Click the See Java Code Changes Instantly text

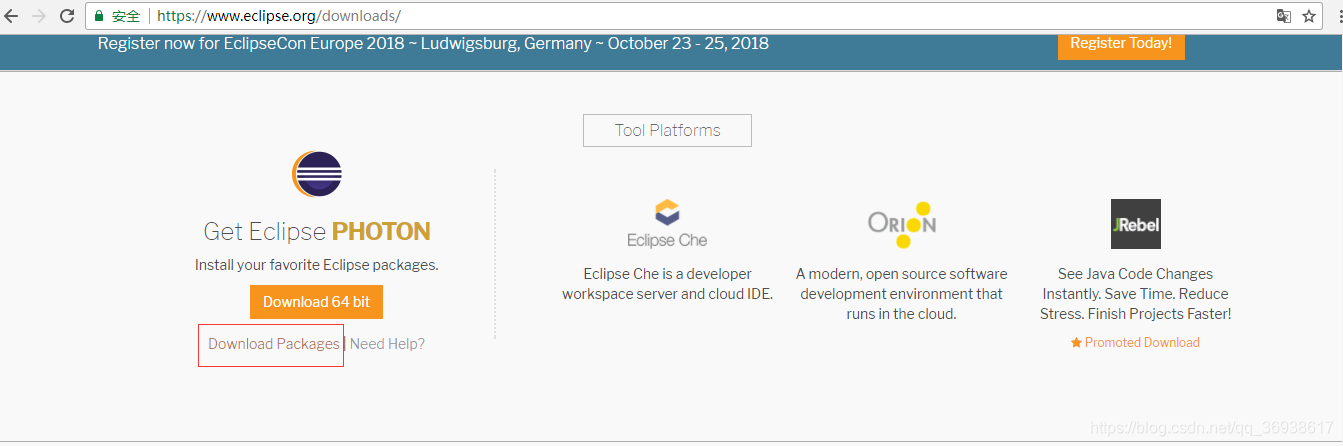[x=1136, y=294]
